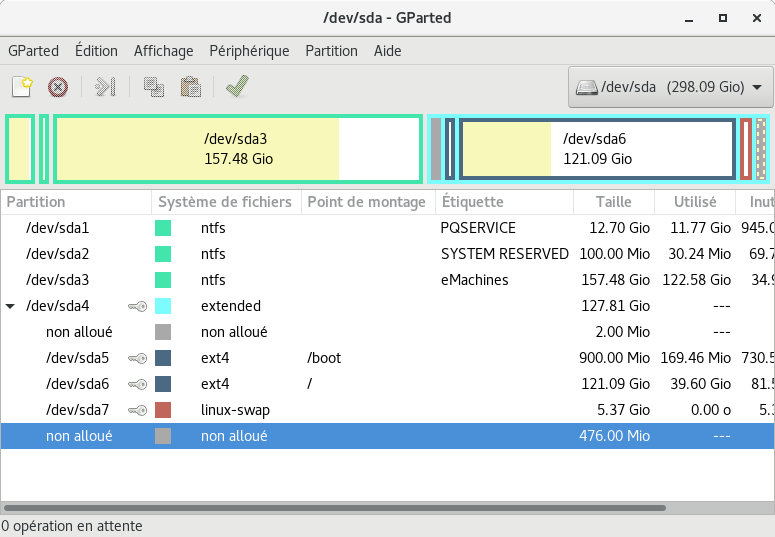This screenshot has height=537, width=775.
Task: Select the /dev/sda6 row in partition list
Action: [x=300, y=384]
